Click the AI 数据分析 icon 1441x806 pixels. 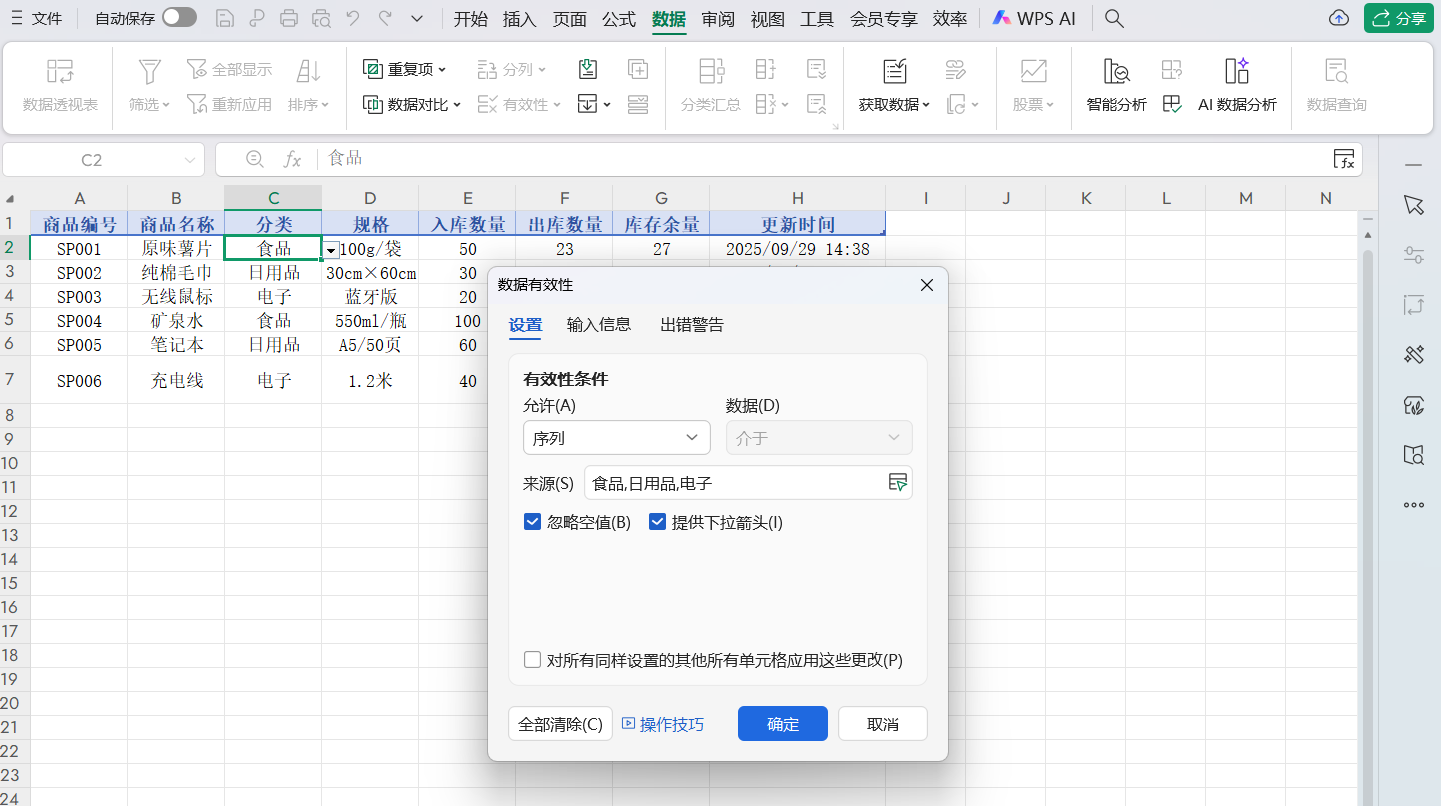(x=1237, y=71)
